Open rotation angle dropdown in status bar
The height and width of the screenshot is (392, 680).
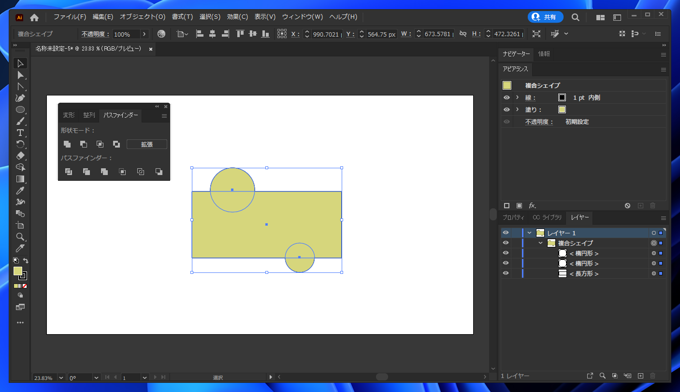pyautogui.click(x=96, y=378)
